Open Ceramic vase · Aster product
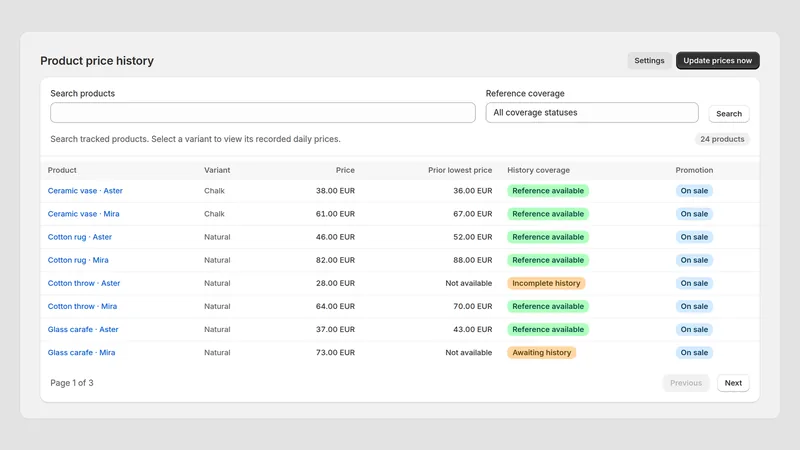This screenshot has height=450, width=800. (x=85, y=191)
